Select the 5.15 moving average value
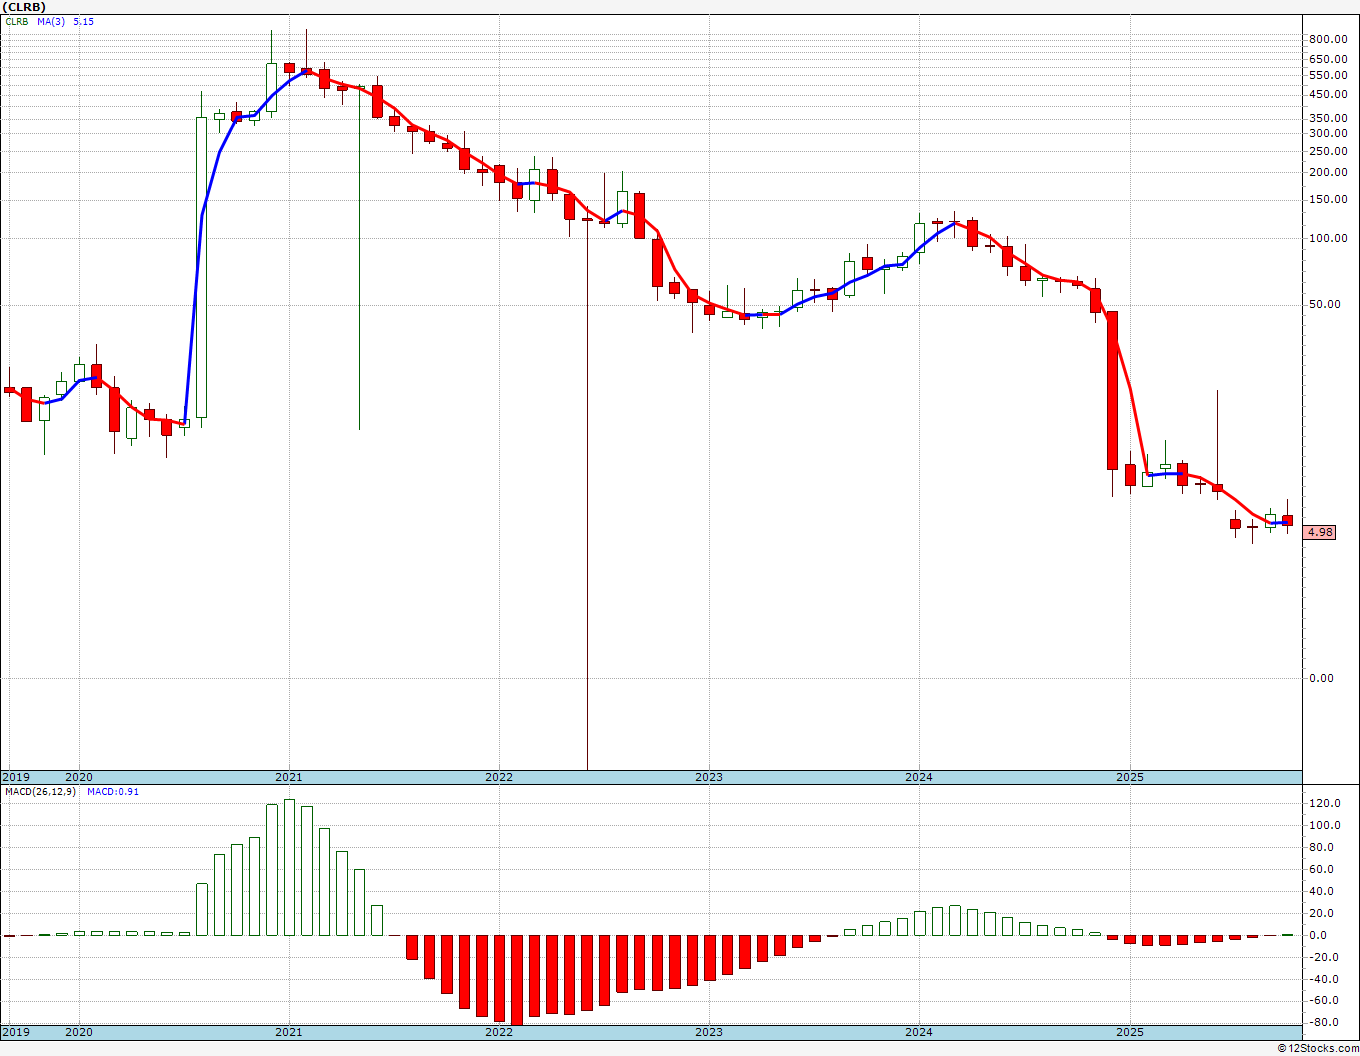This screenshot has width=1360, height=1056. click(83, 21)
